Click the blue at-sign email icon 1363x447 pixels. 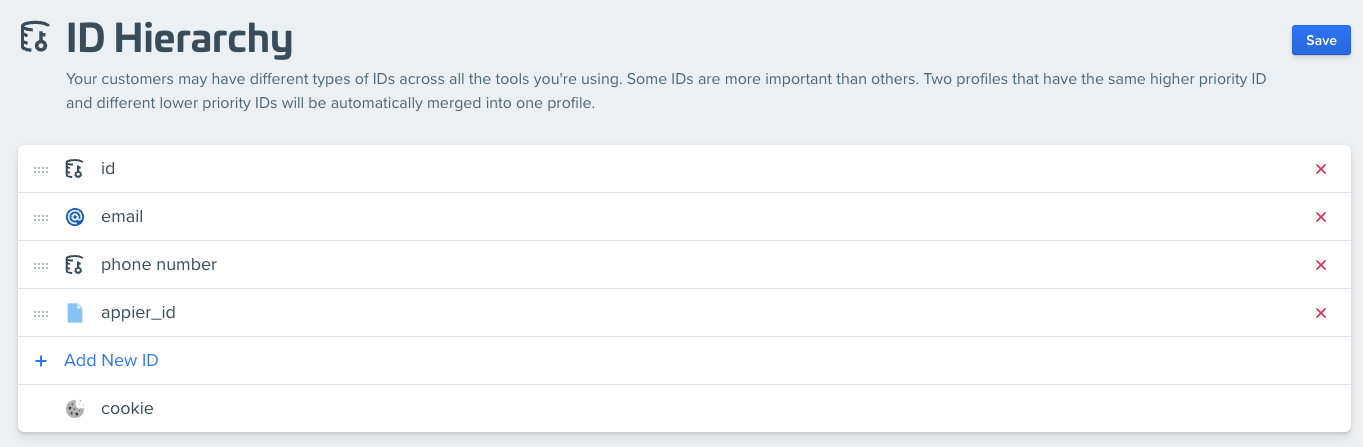click(x=74, y=217)
